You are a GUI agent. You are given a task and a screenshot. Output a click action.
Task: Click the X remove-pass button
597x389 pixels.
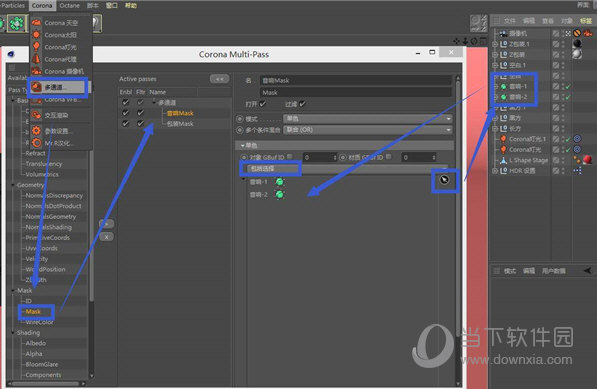107,237
